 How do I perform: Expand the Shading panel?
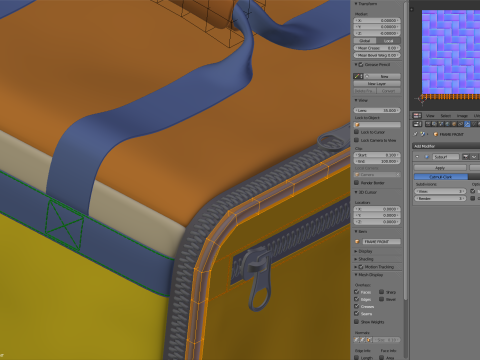(356, 259)
